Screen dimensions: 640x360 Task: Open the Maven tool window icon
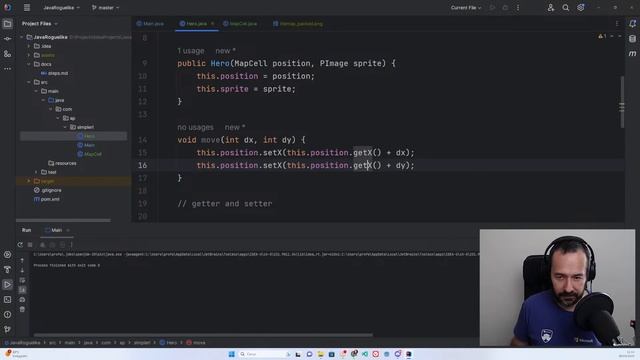632,53
